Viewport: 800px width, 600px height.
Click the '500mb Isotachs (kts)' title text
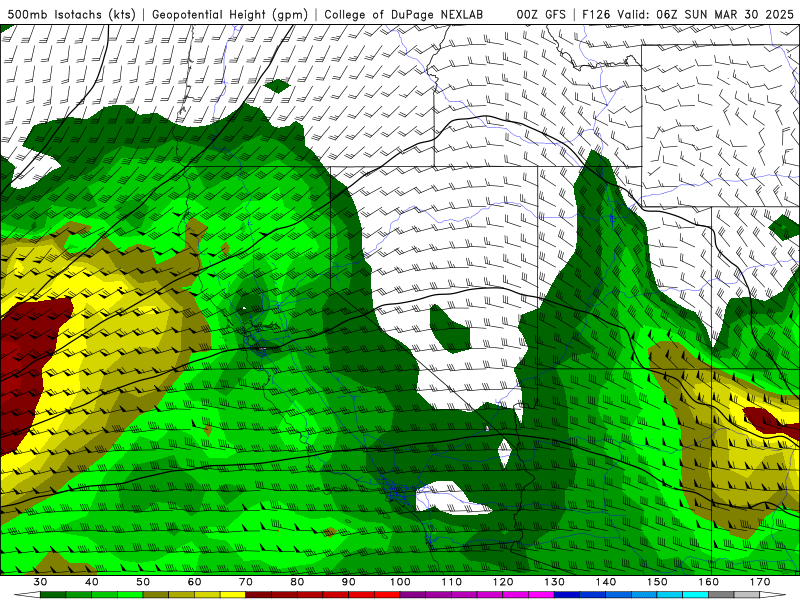(x=71, y=15)
